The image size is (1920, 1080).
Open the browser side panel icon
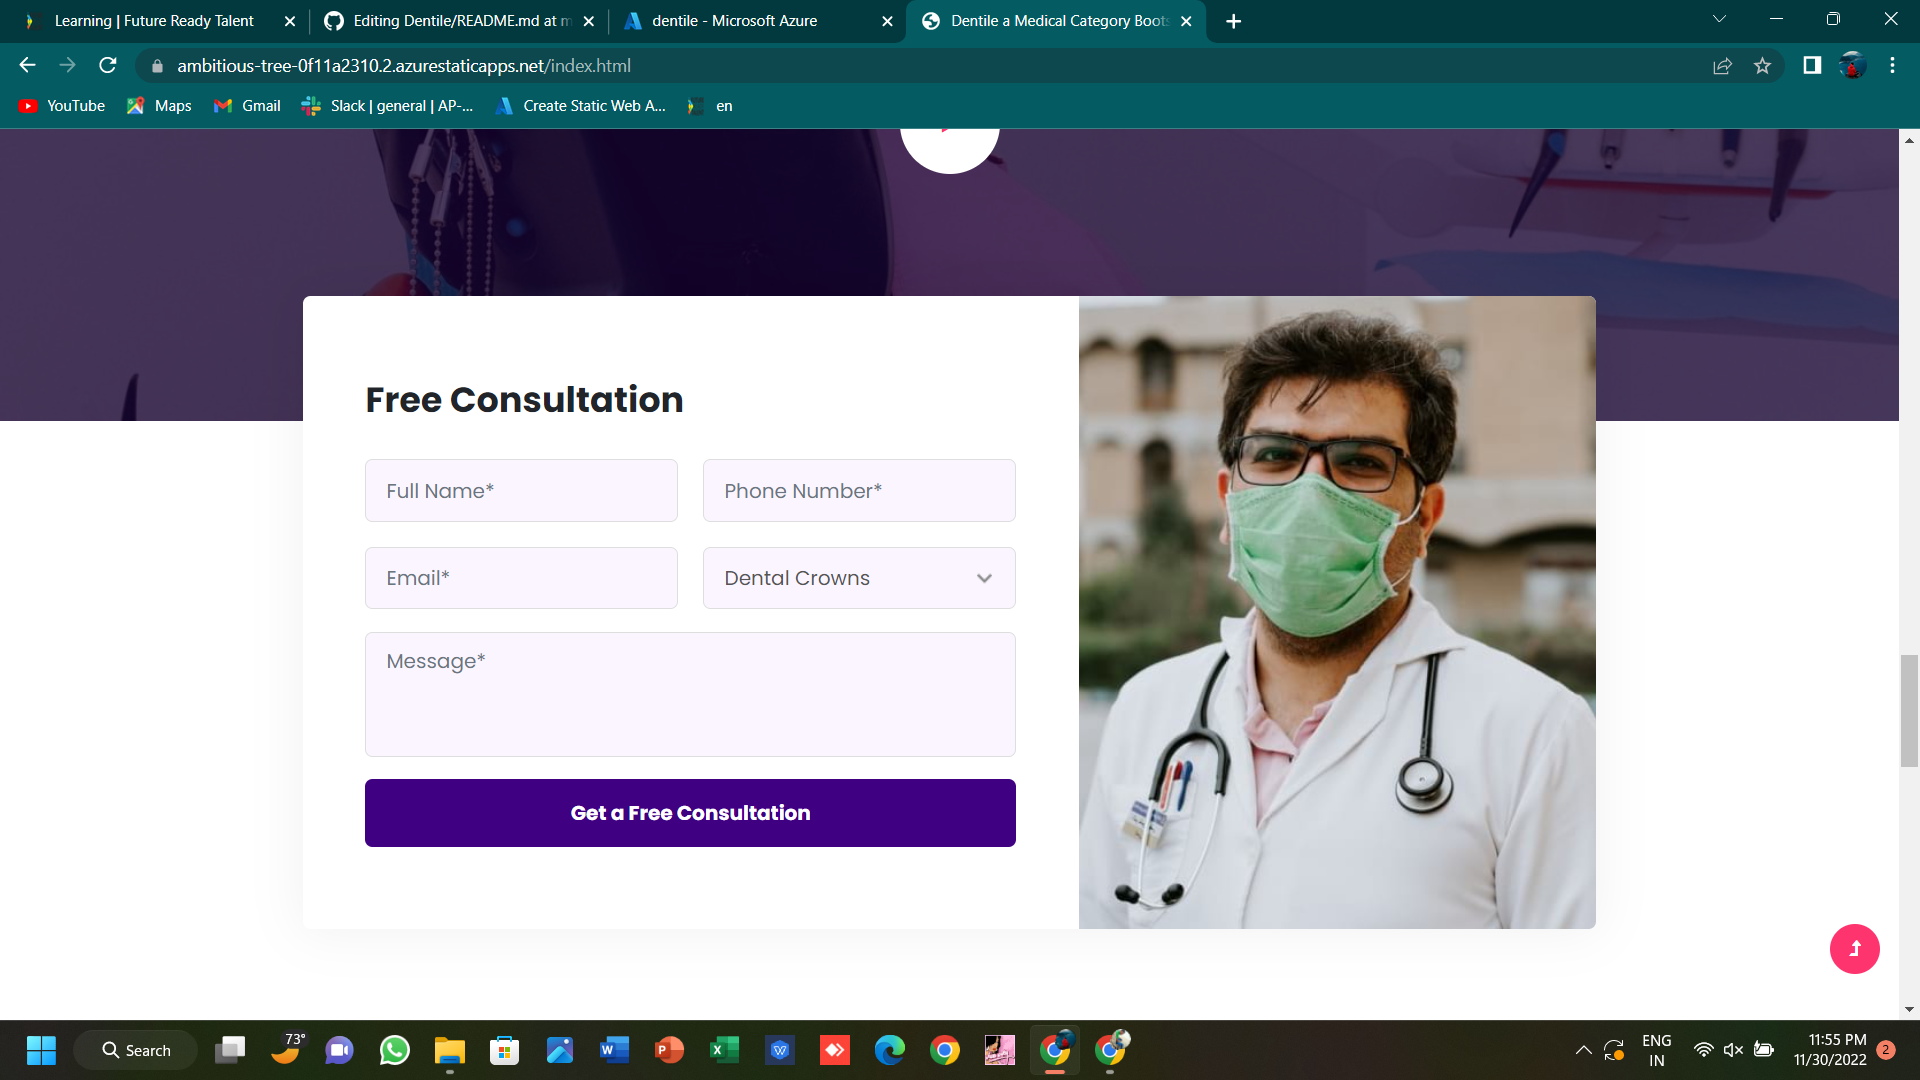click(x=1810, y=65)
